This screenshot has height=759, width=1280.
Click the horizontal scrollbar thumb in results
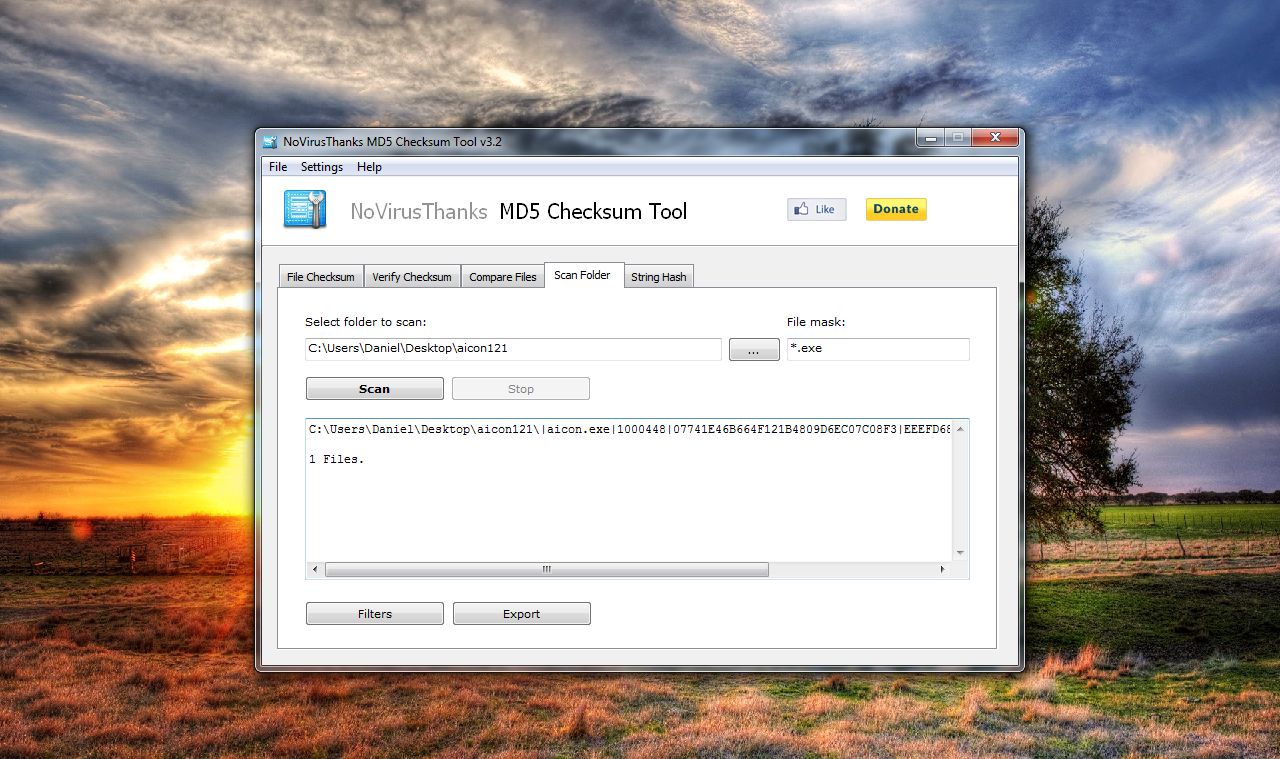(547, 569)
